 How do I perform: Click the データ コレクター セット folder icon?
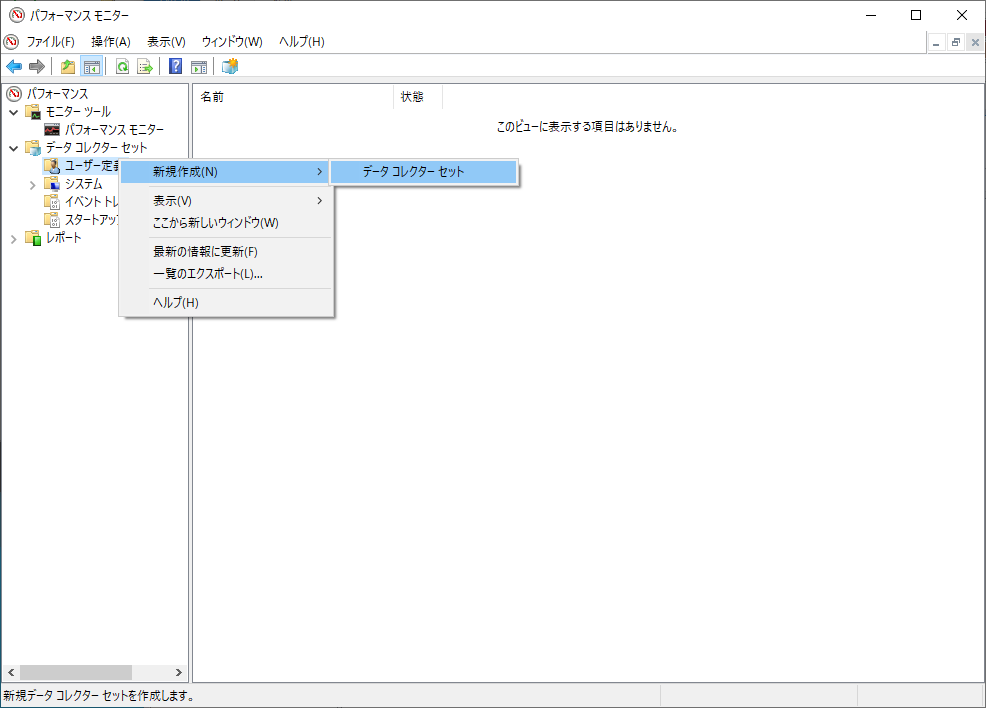click(33, 148)
